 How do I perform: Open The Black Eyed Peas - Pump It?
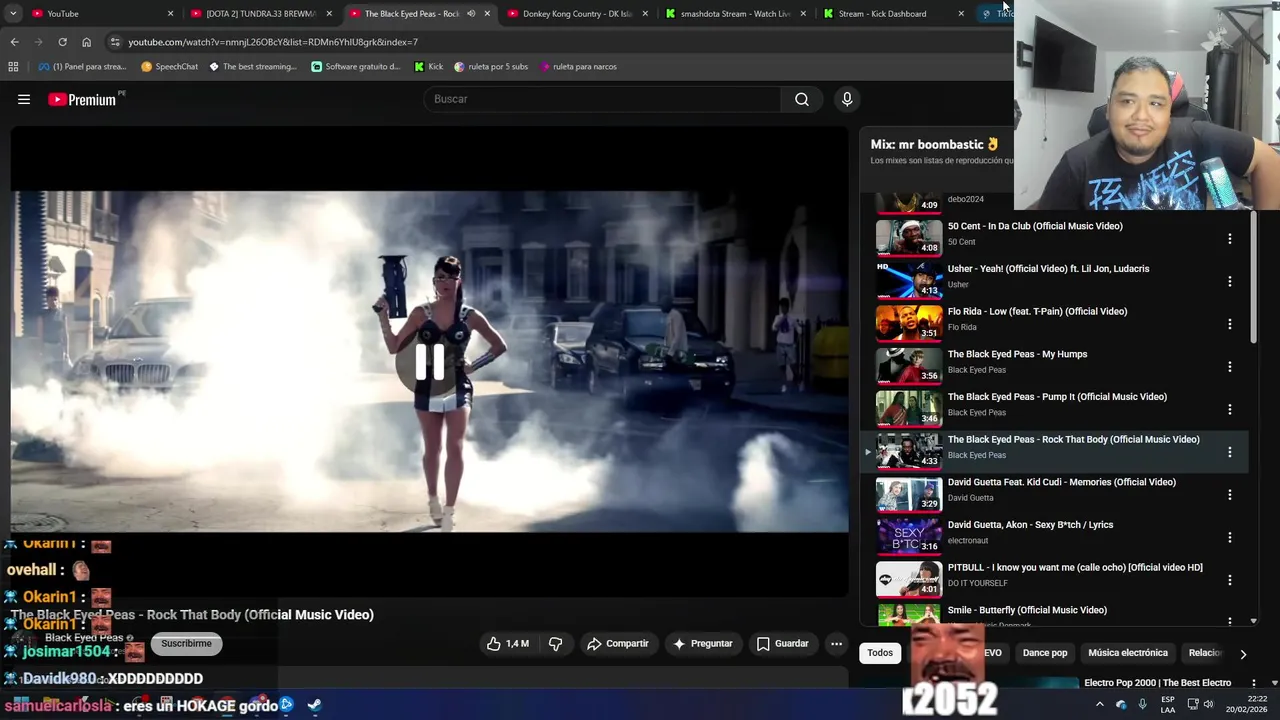tap(1057, 397)
